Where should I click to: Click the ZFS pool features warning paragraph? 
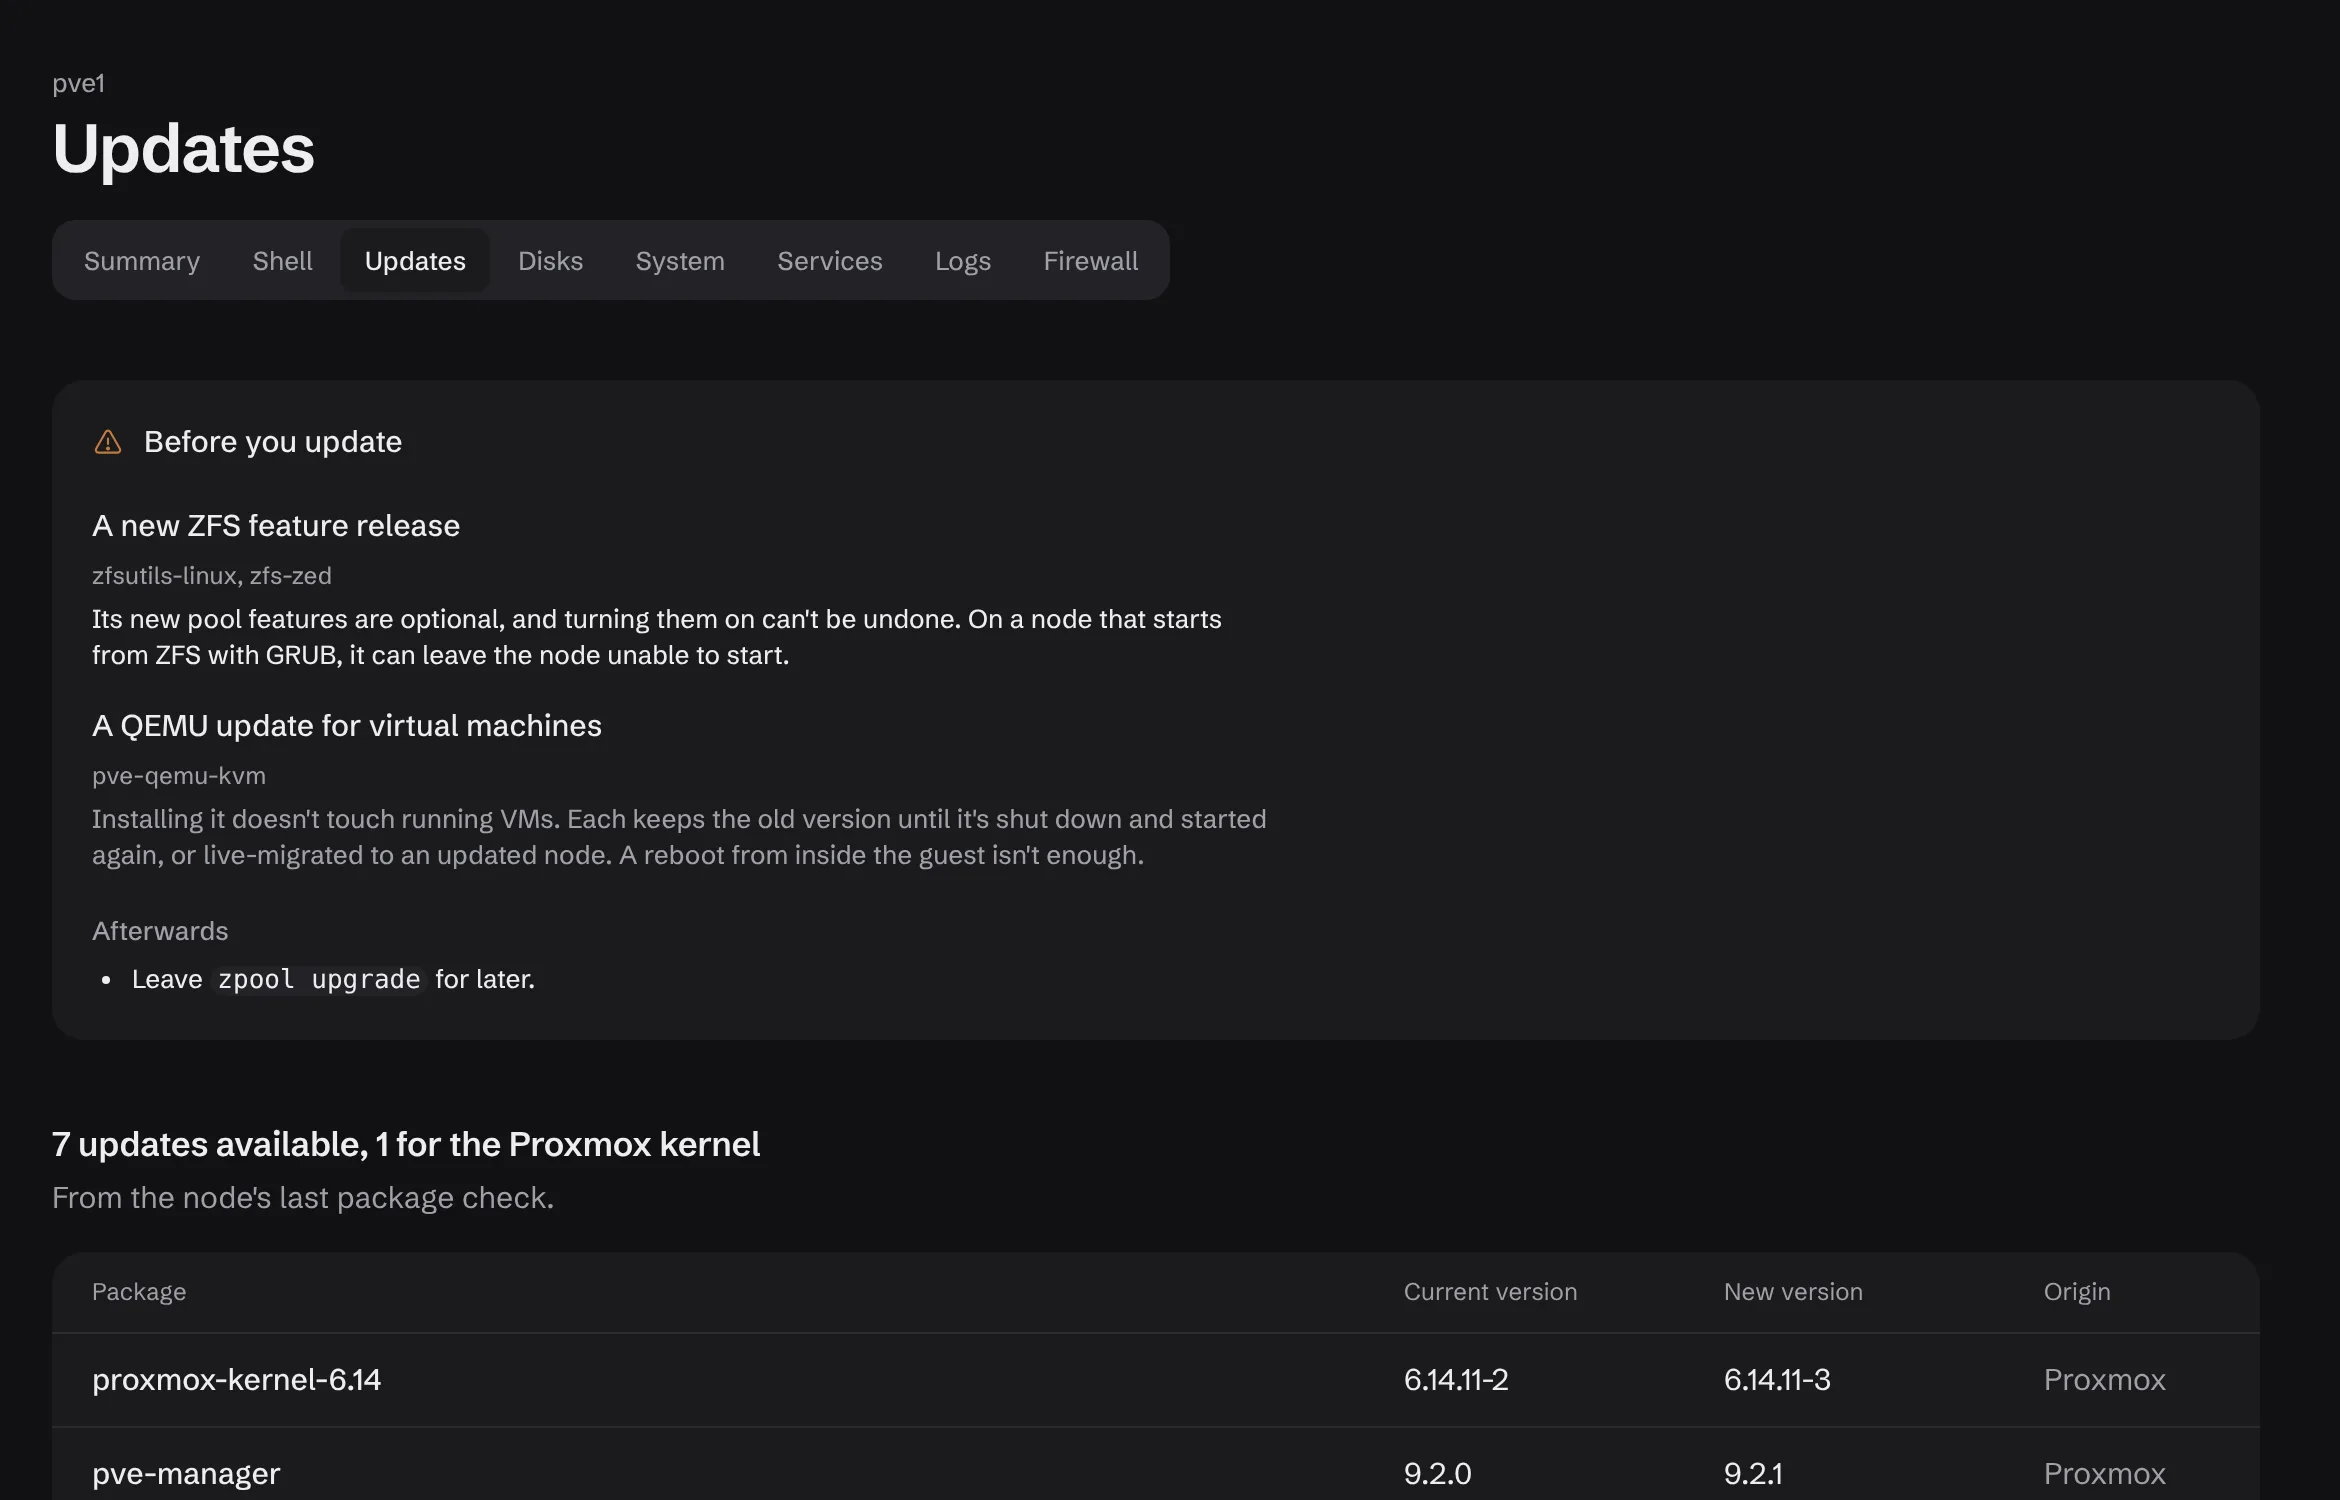tap(657, 637)
